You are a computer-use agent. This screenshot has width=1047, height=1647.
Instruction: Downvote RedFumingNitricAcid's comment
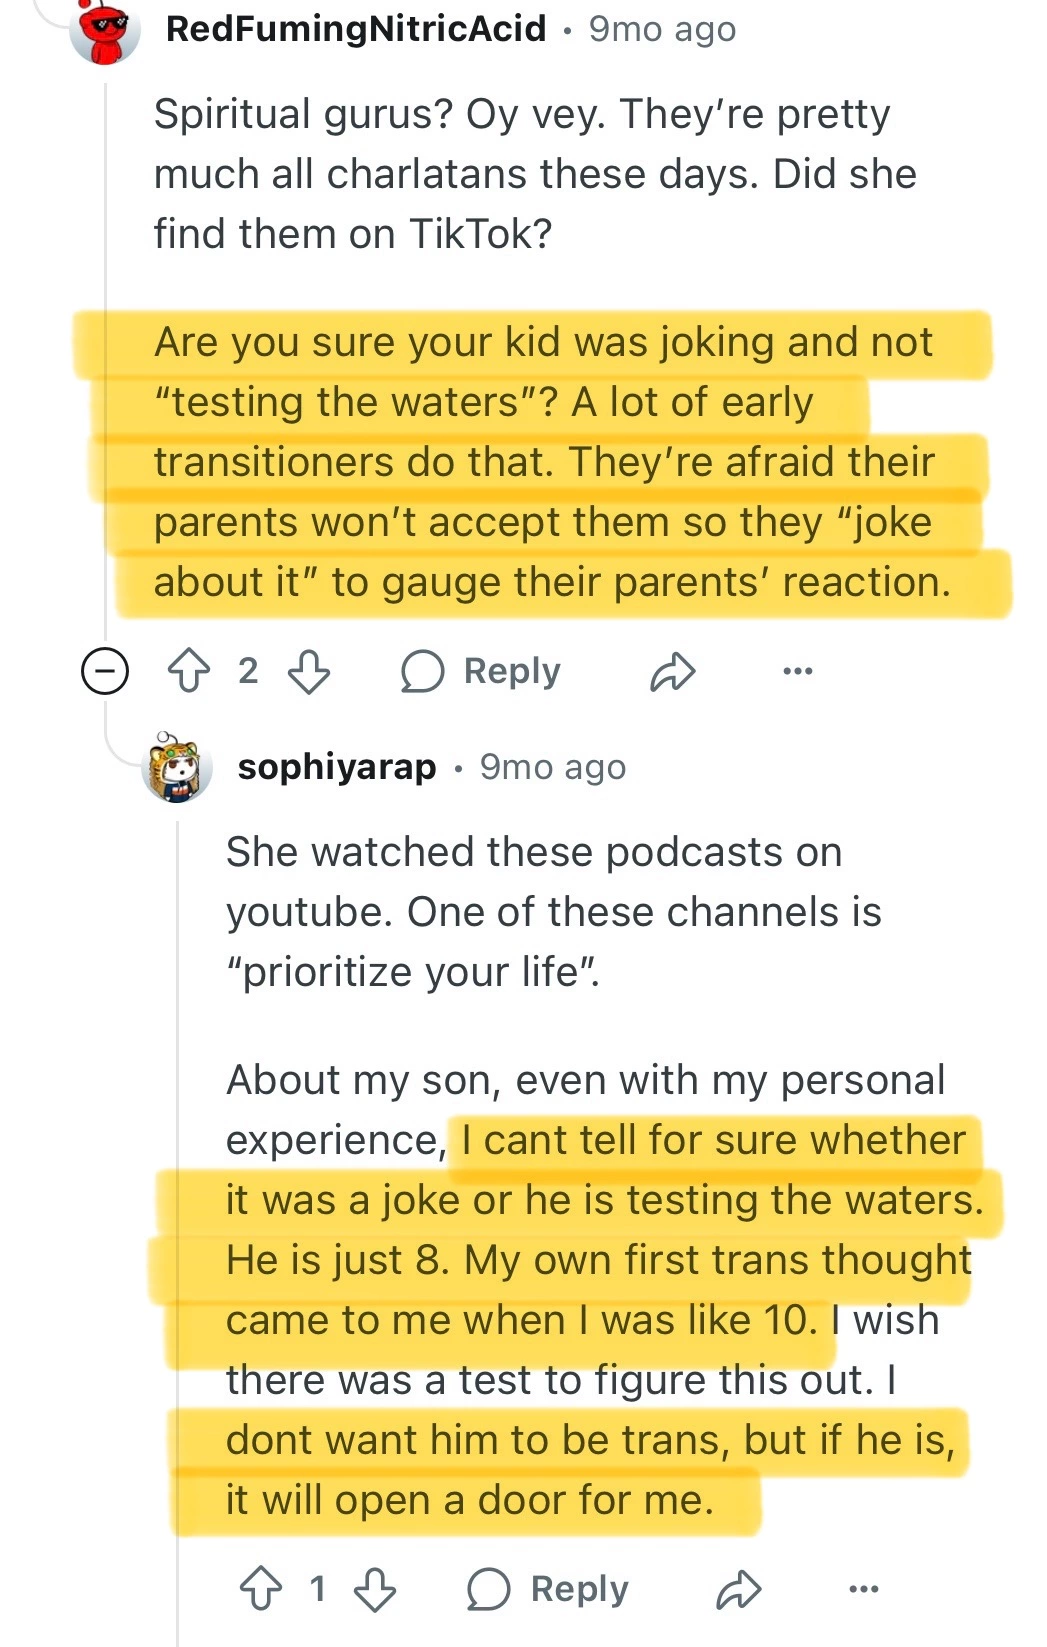[x=308, y=671]
